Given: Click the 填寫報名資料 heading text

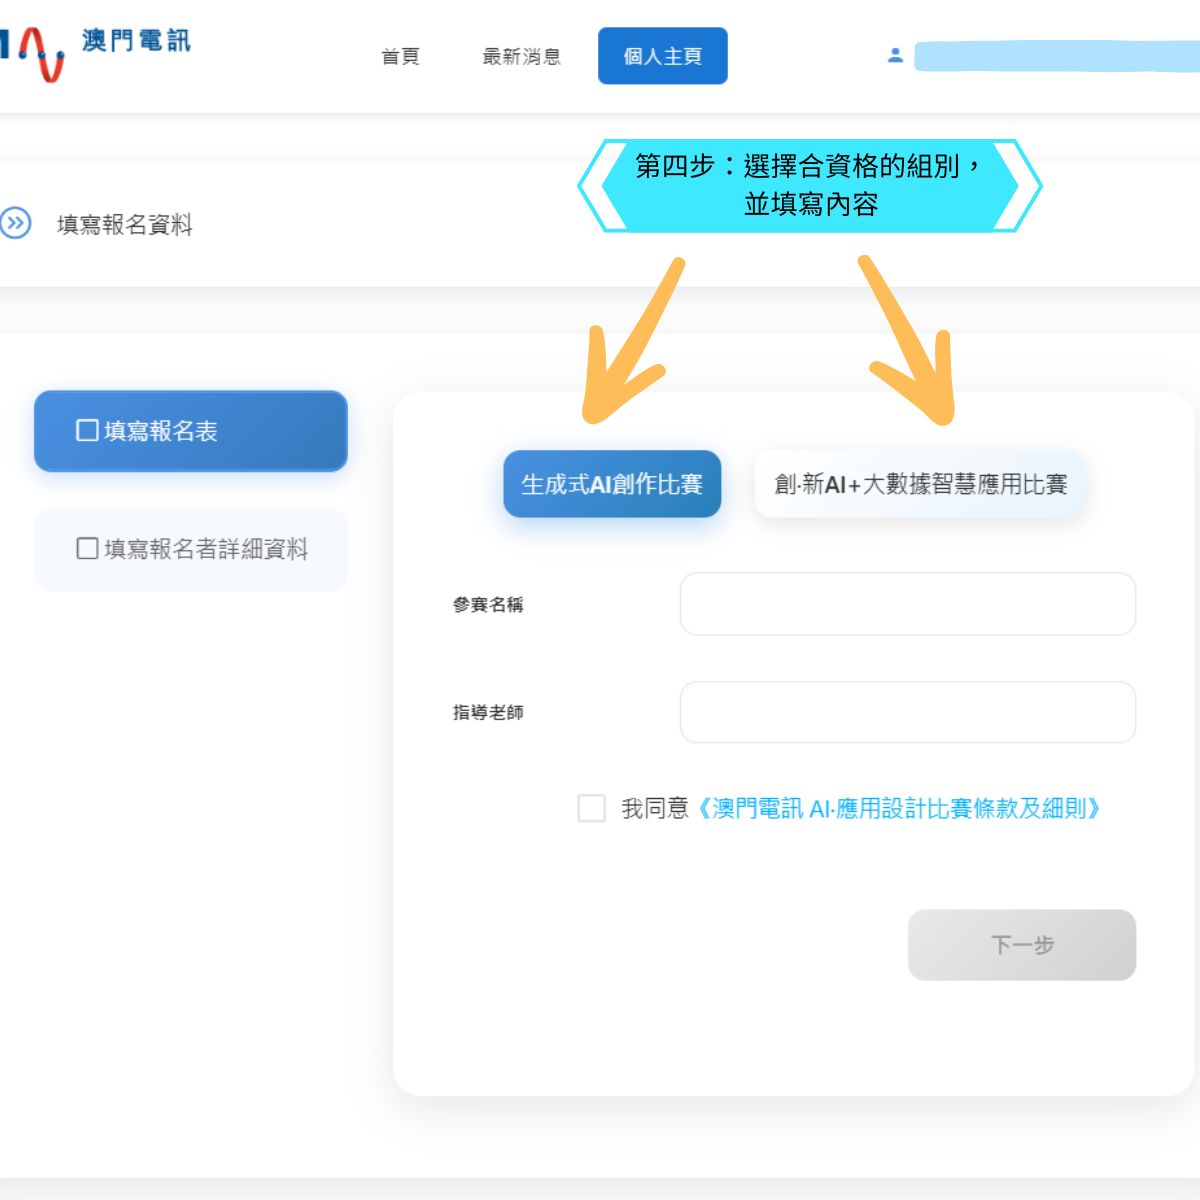Looking at the screenshot, I should 125,224.
